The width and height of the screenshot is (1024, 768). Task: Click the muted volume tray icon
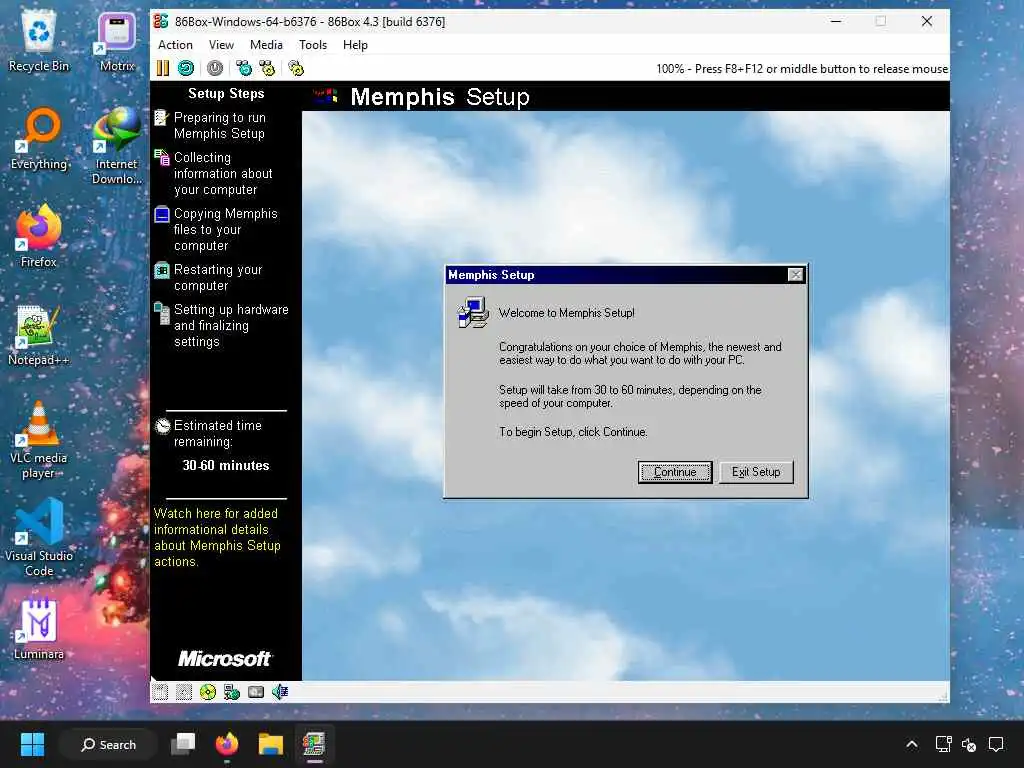pyautogui.click(x=969, y=744)
